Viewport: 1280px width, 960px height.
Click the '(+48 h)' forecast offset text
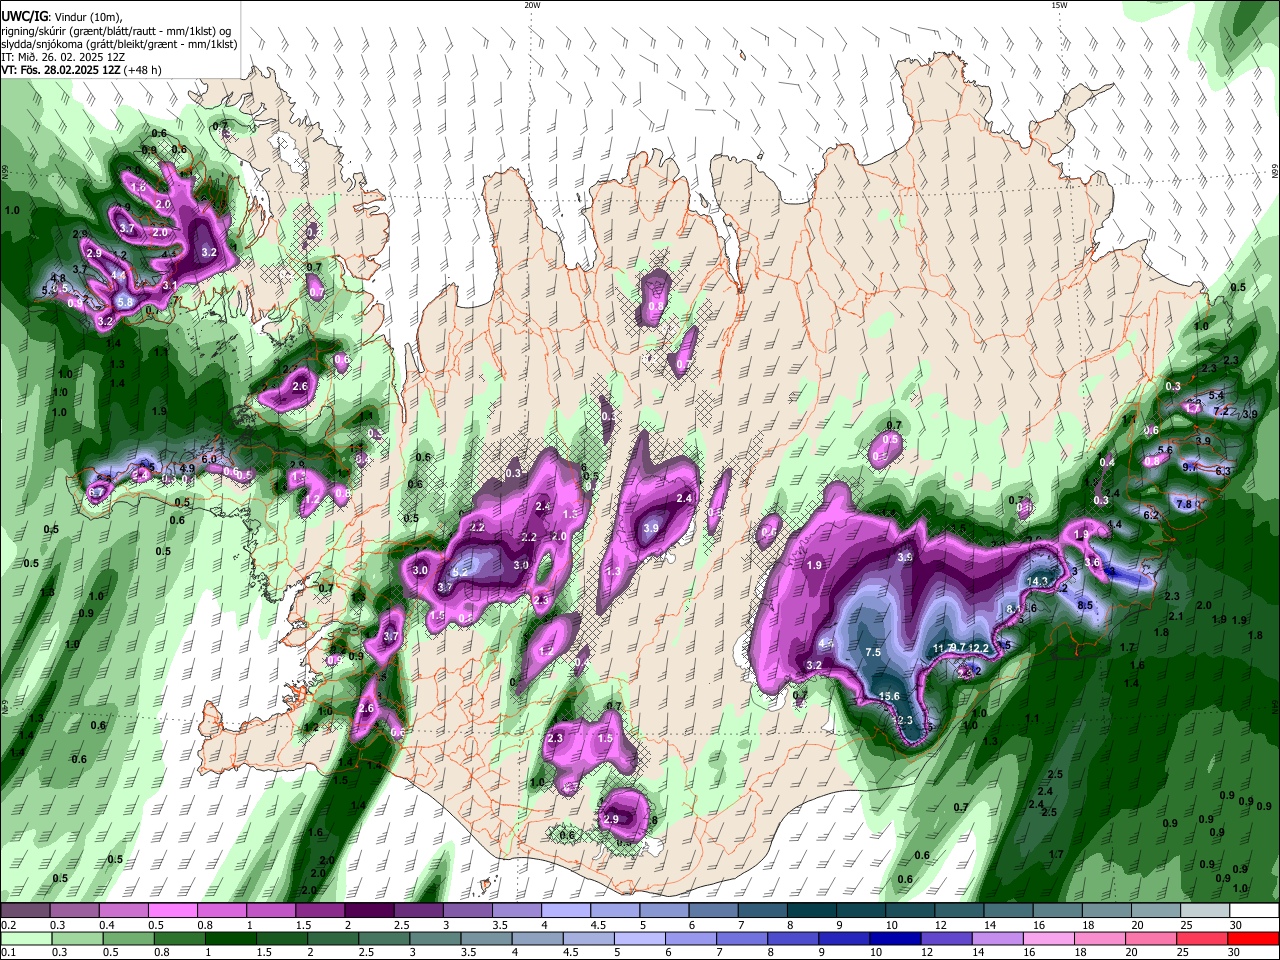pos(144,70)
